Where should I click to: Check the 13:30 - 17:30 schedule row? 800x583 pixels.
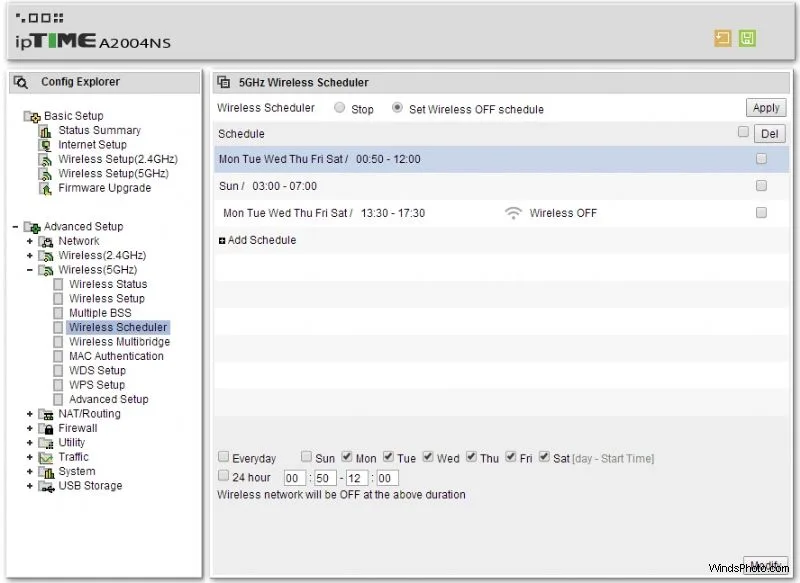point(761,213)
